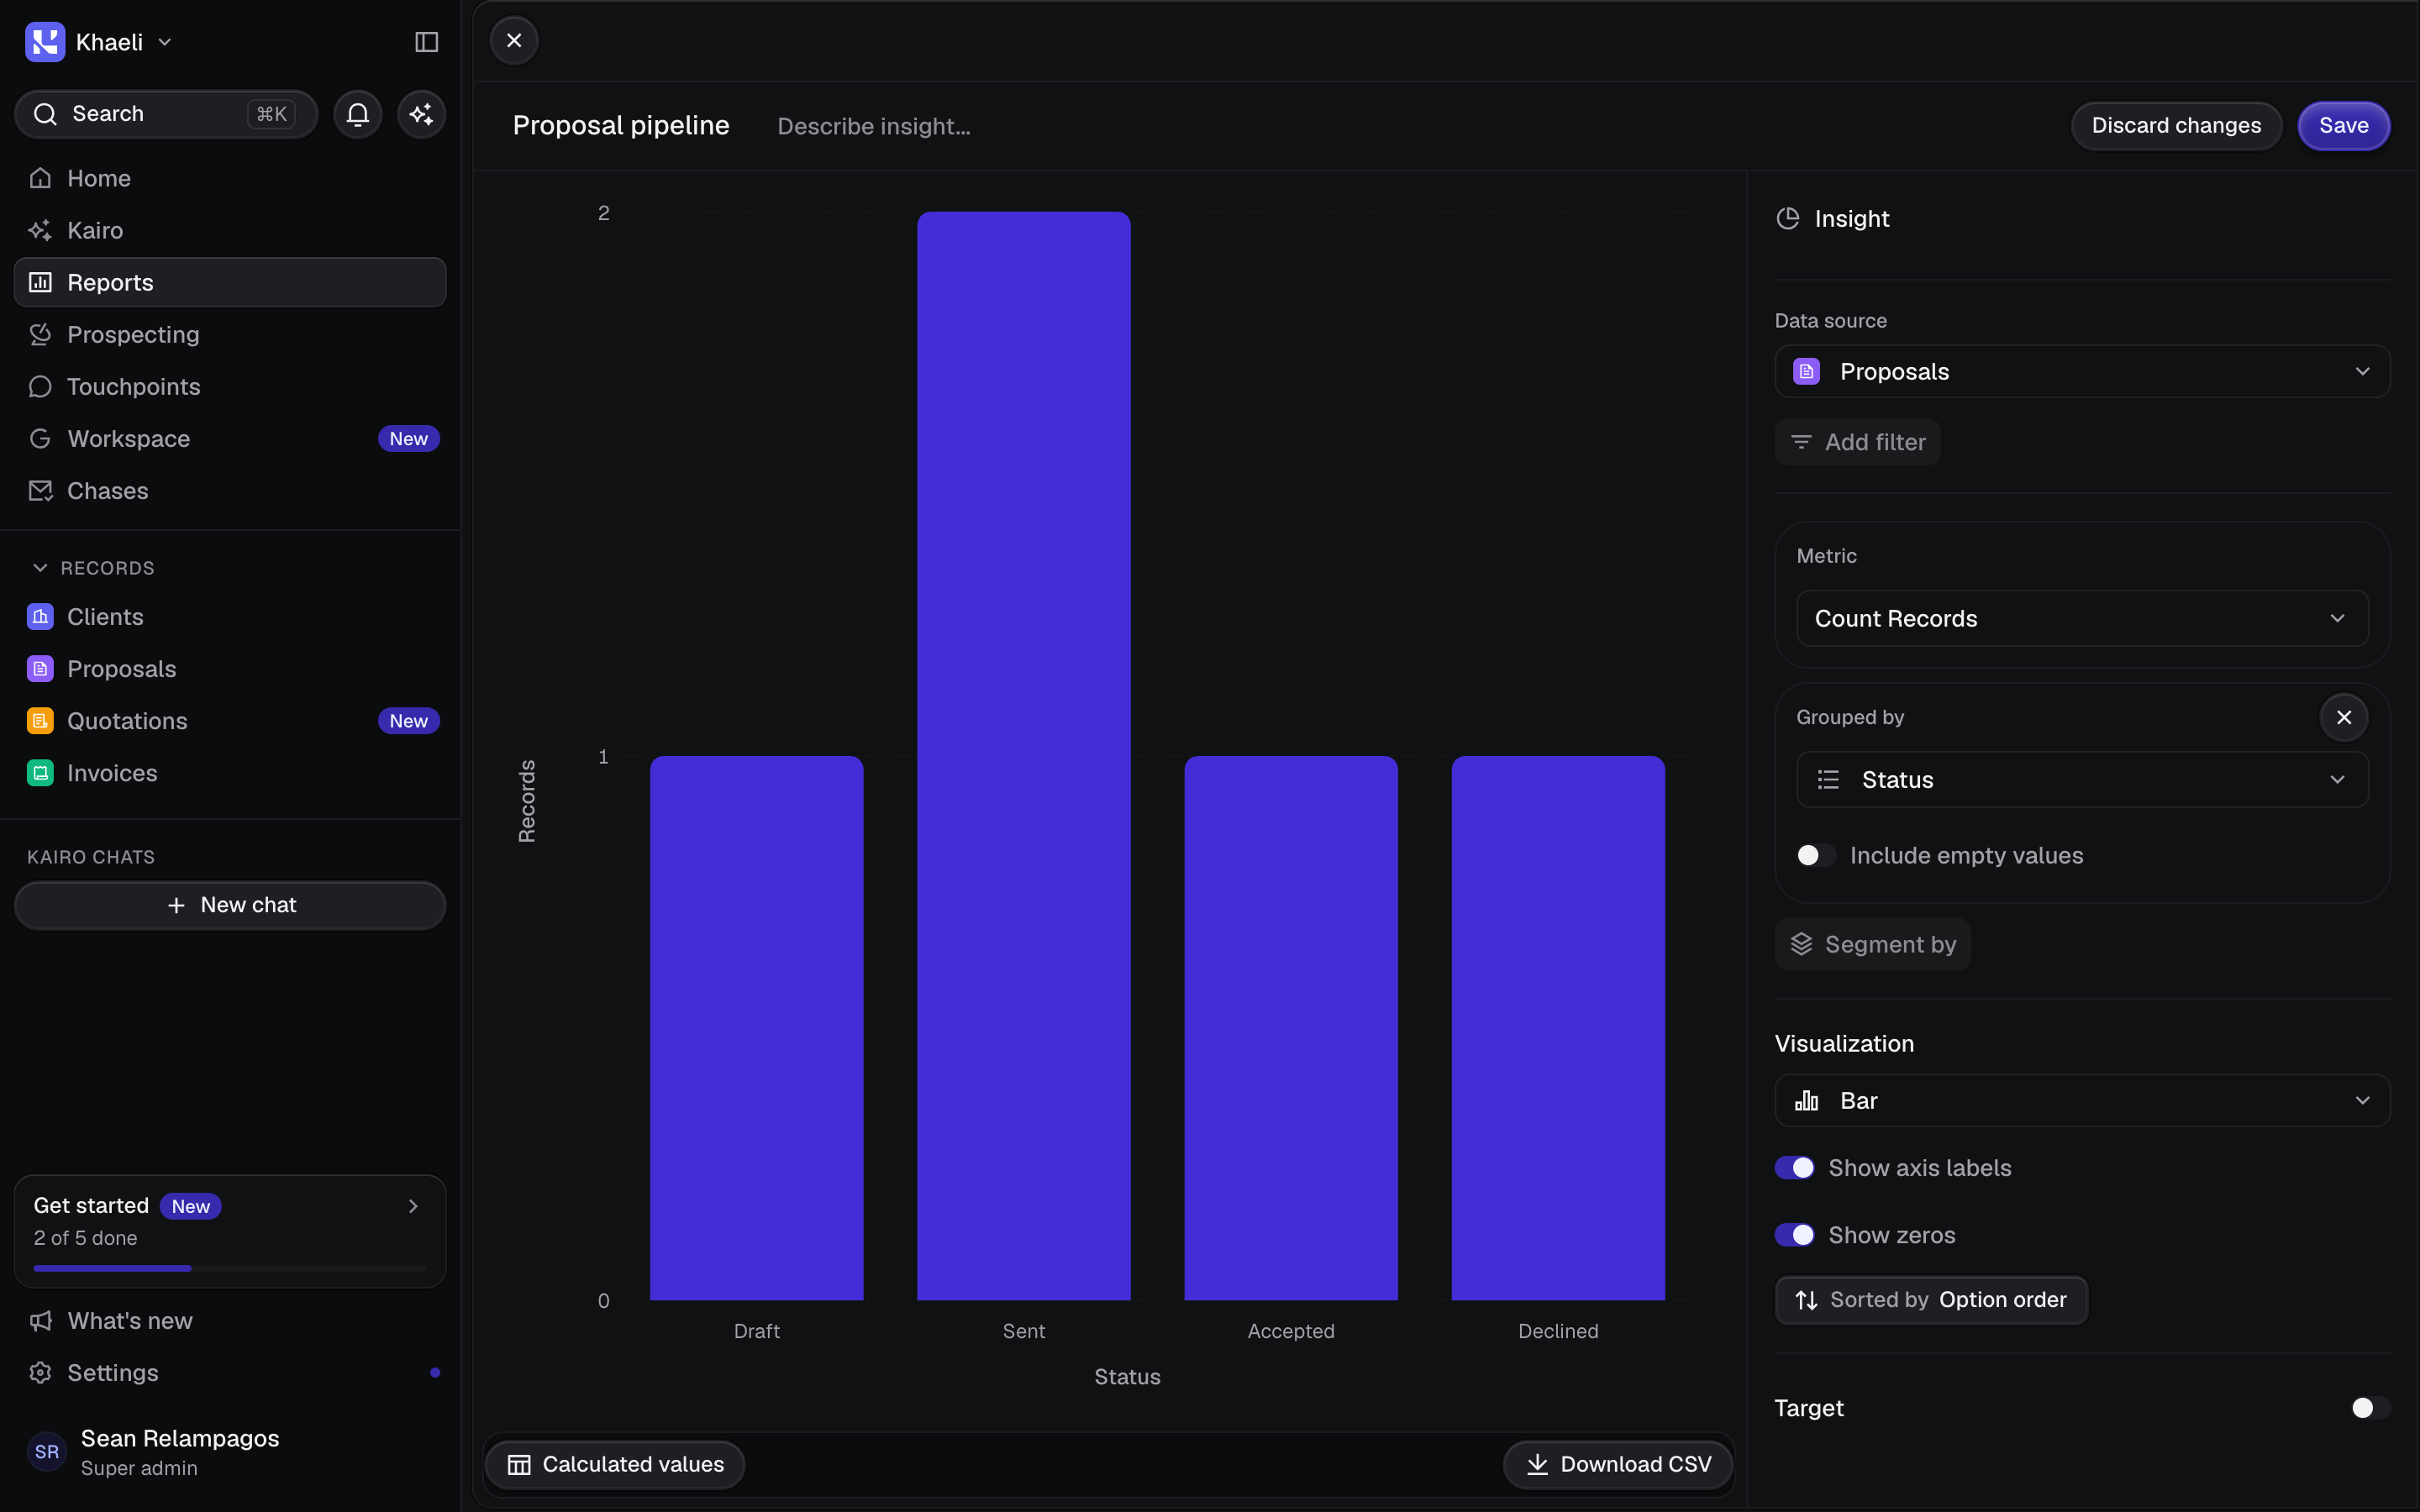Click the Home house icon
This screenshot has height=1512, width=2420.
40,178
